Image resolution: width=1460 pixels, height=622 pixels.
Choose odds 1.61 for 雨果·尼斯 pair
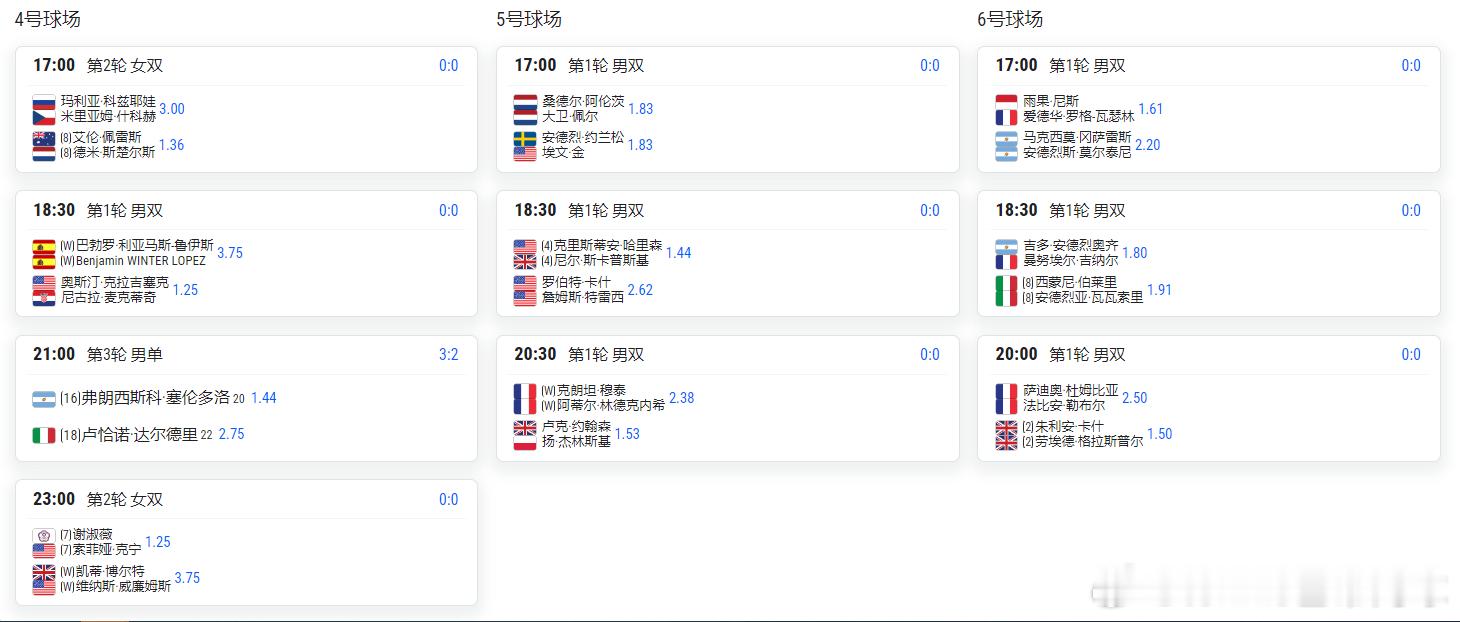click(x=1151, y=109)
